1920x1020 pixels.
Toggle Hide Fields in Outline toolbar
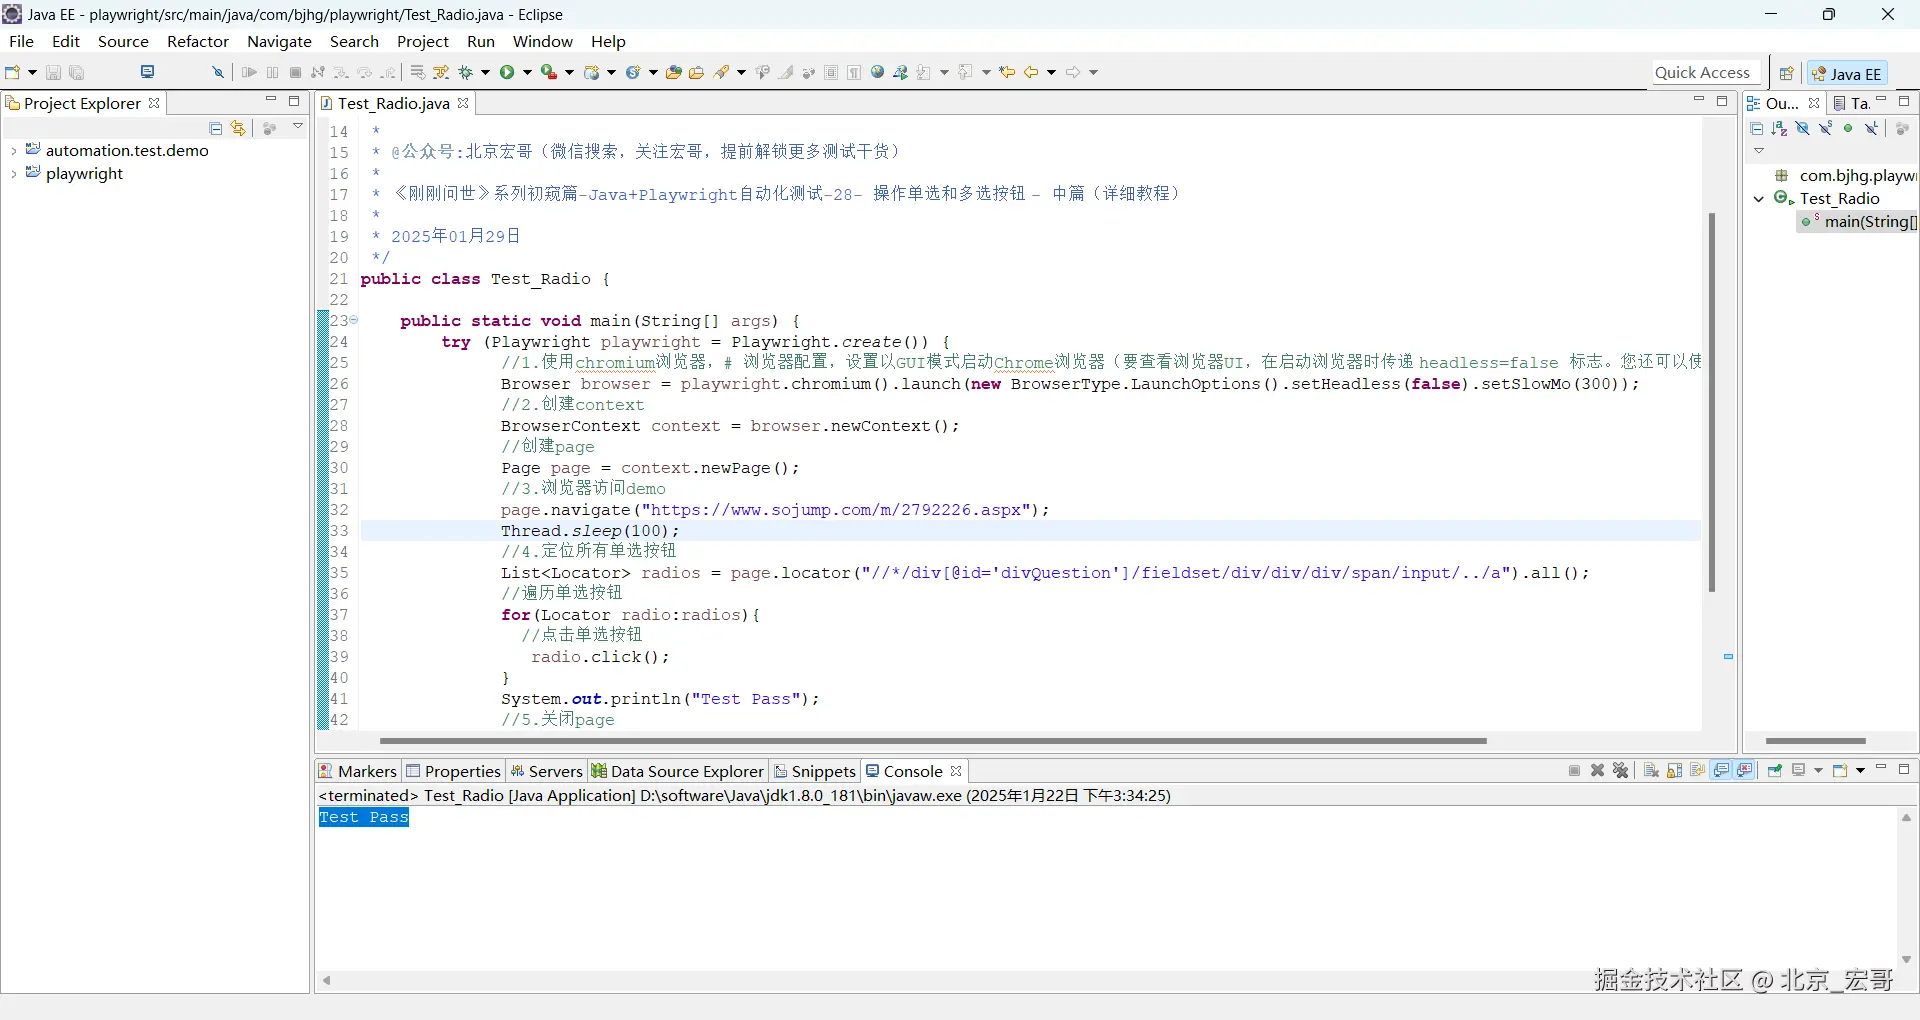point(1802,128)
